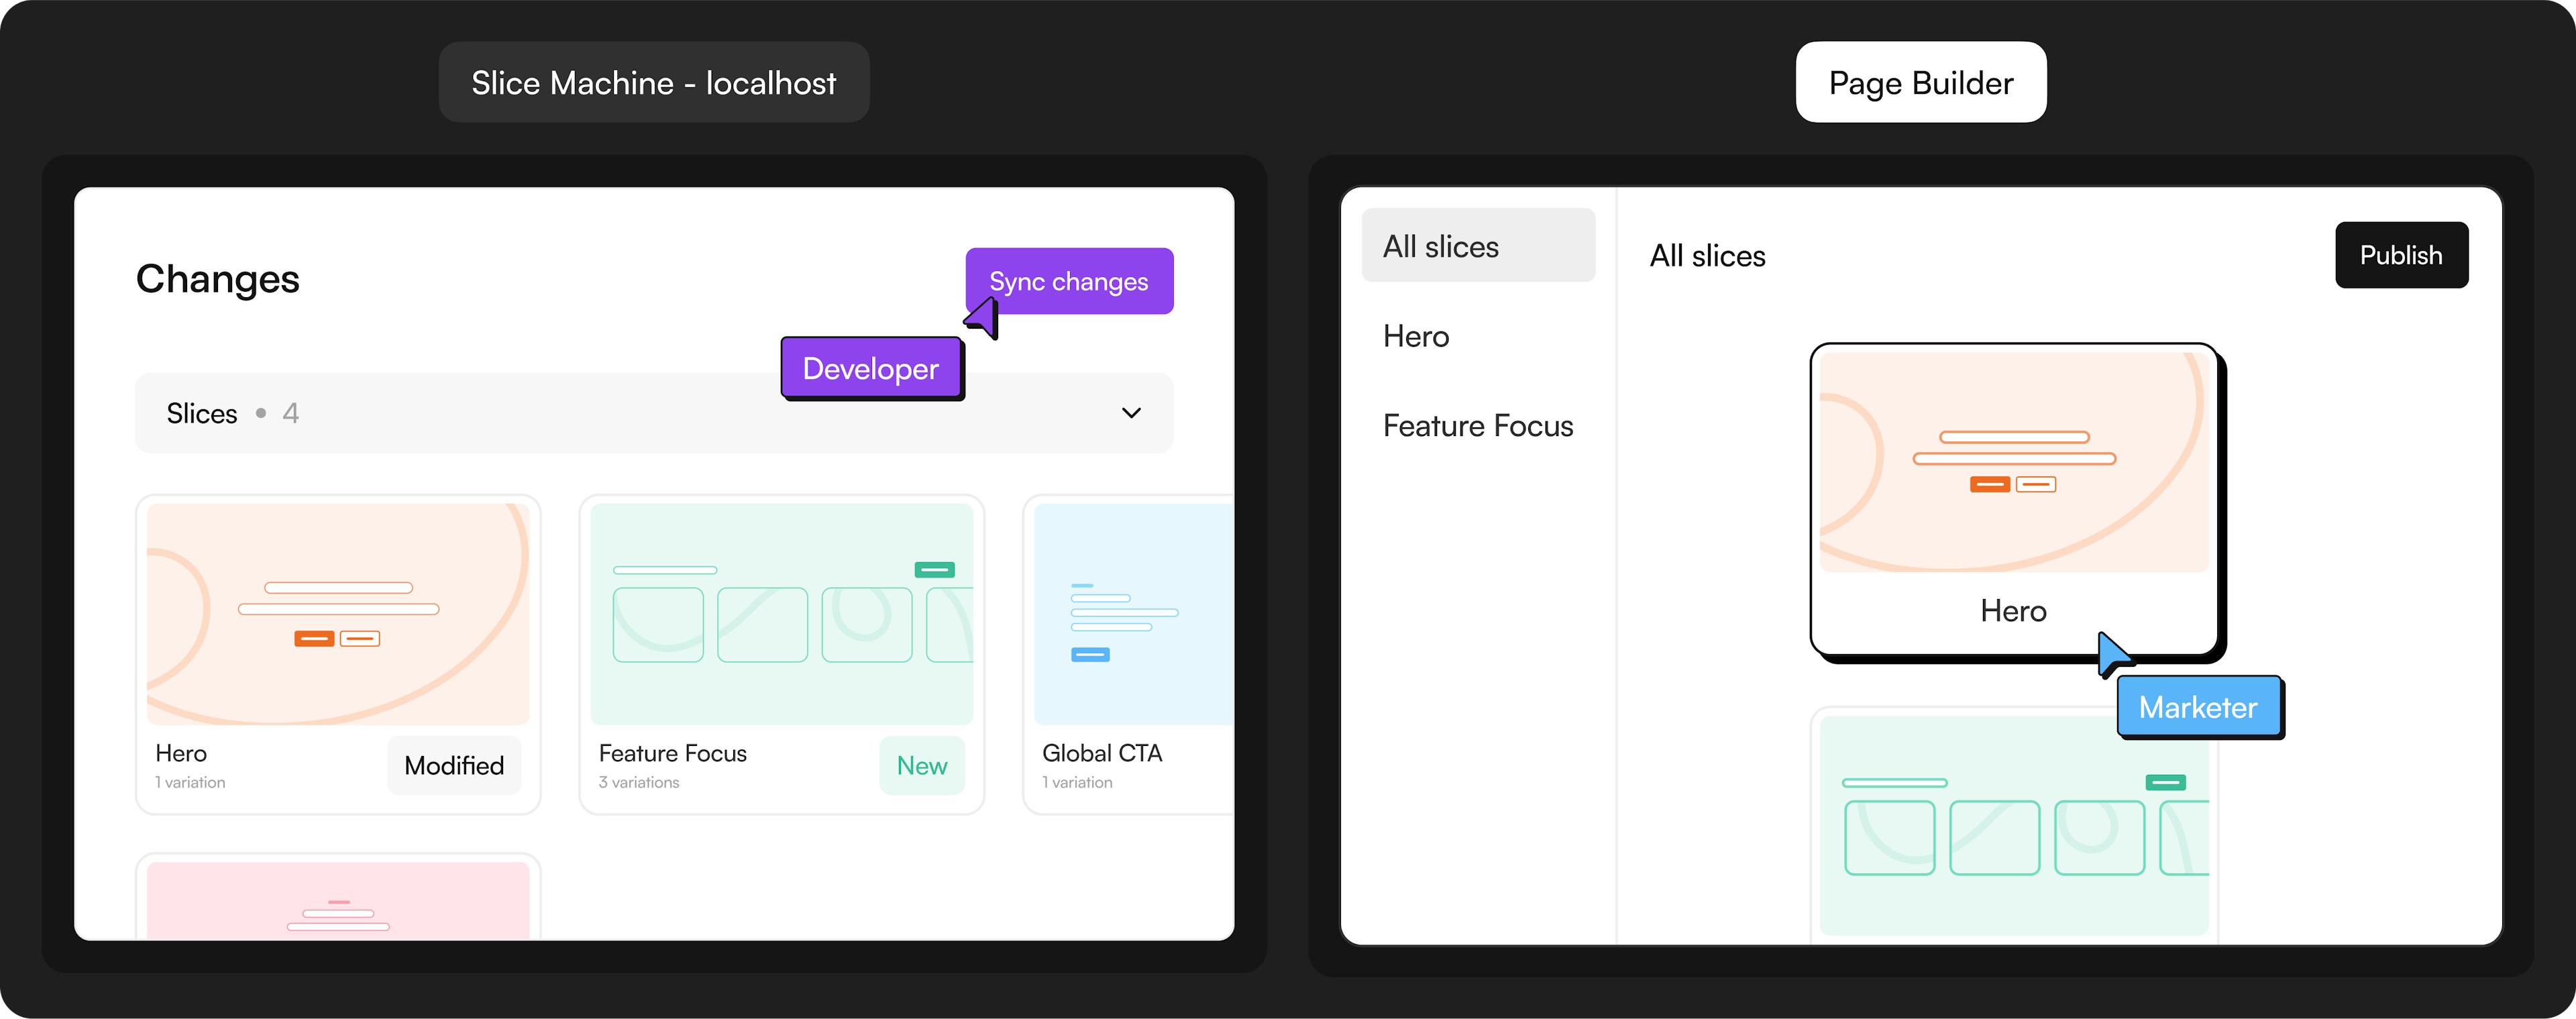
Task: Click the Publish button
Action: click(x=2400, y=255)
